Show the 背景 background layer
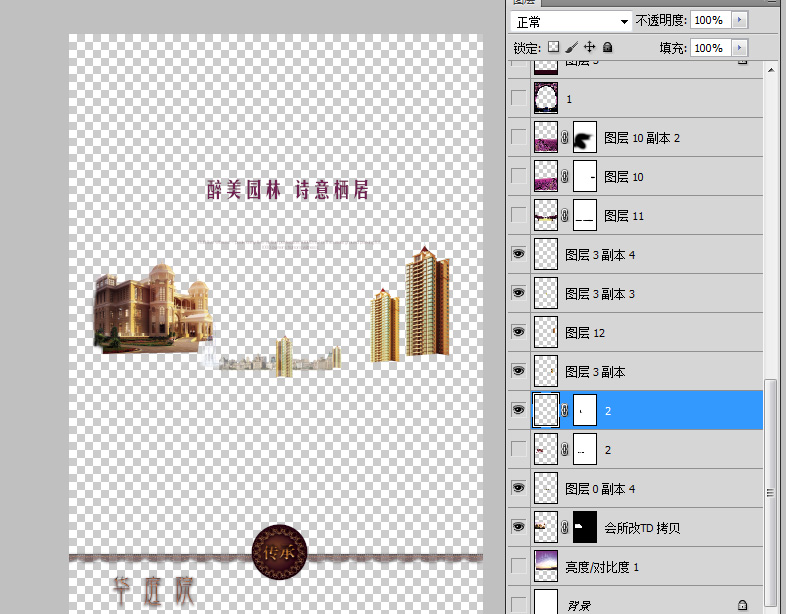Screen dimensions: 786x614 pos(518,604)
